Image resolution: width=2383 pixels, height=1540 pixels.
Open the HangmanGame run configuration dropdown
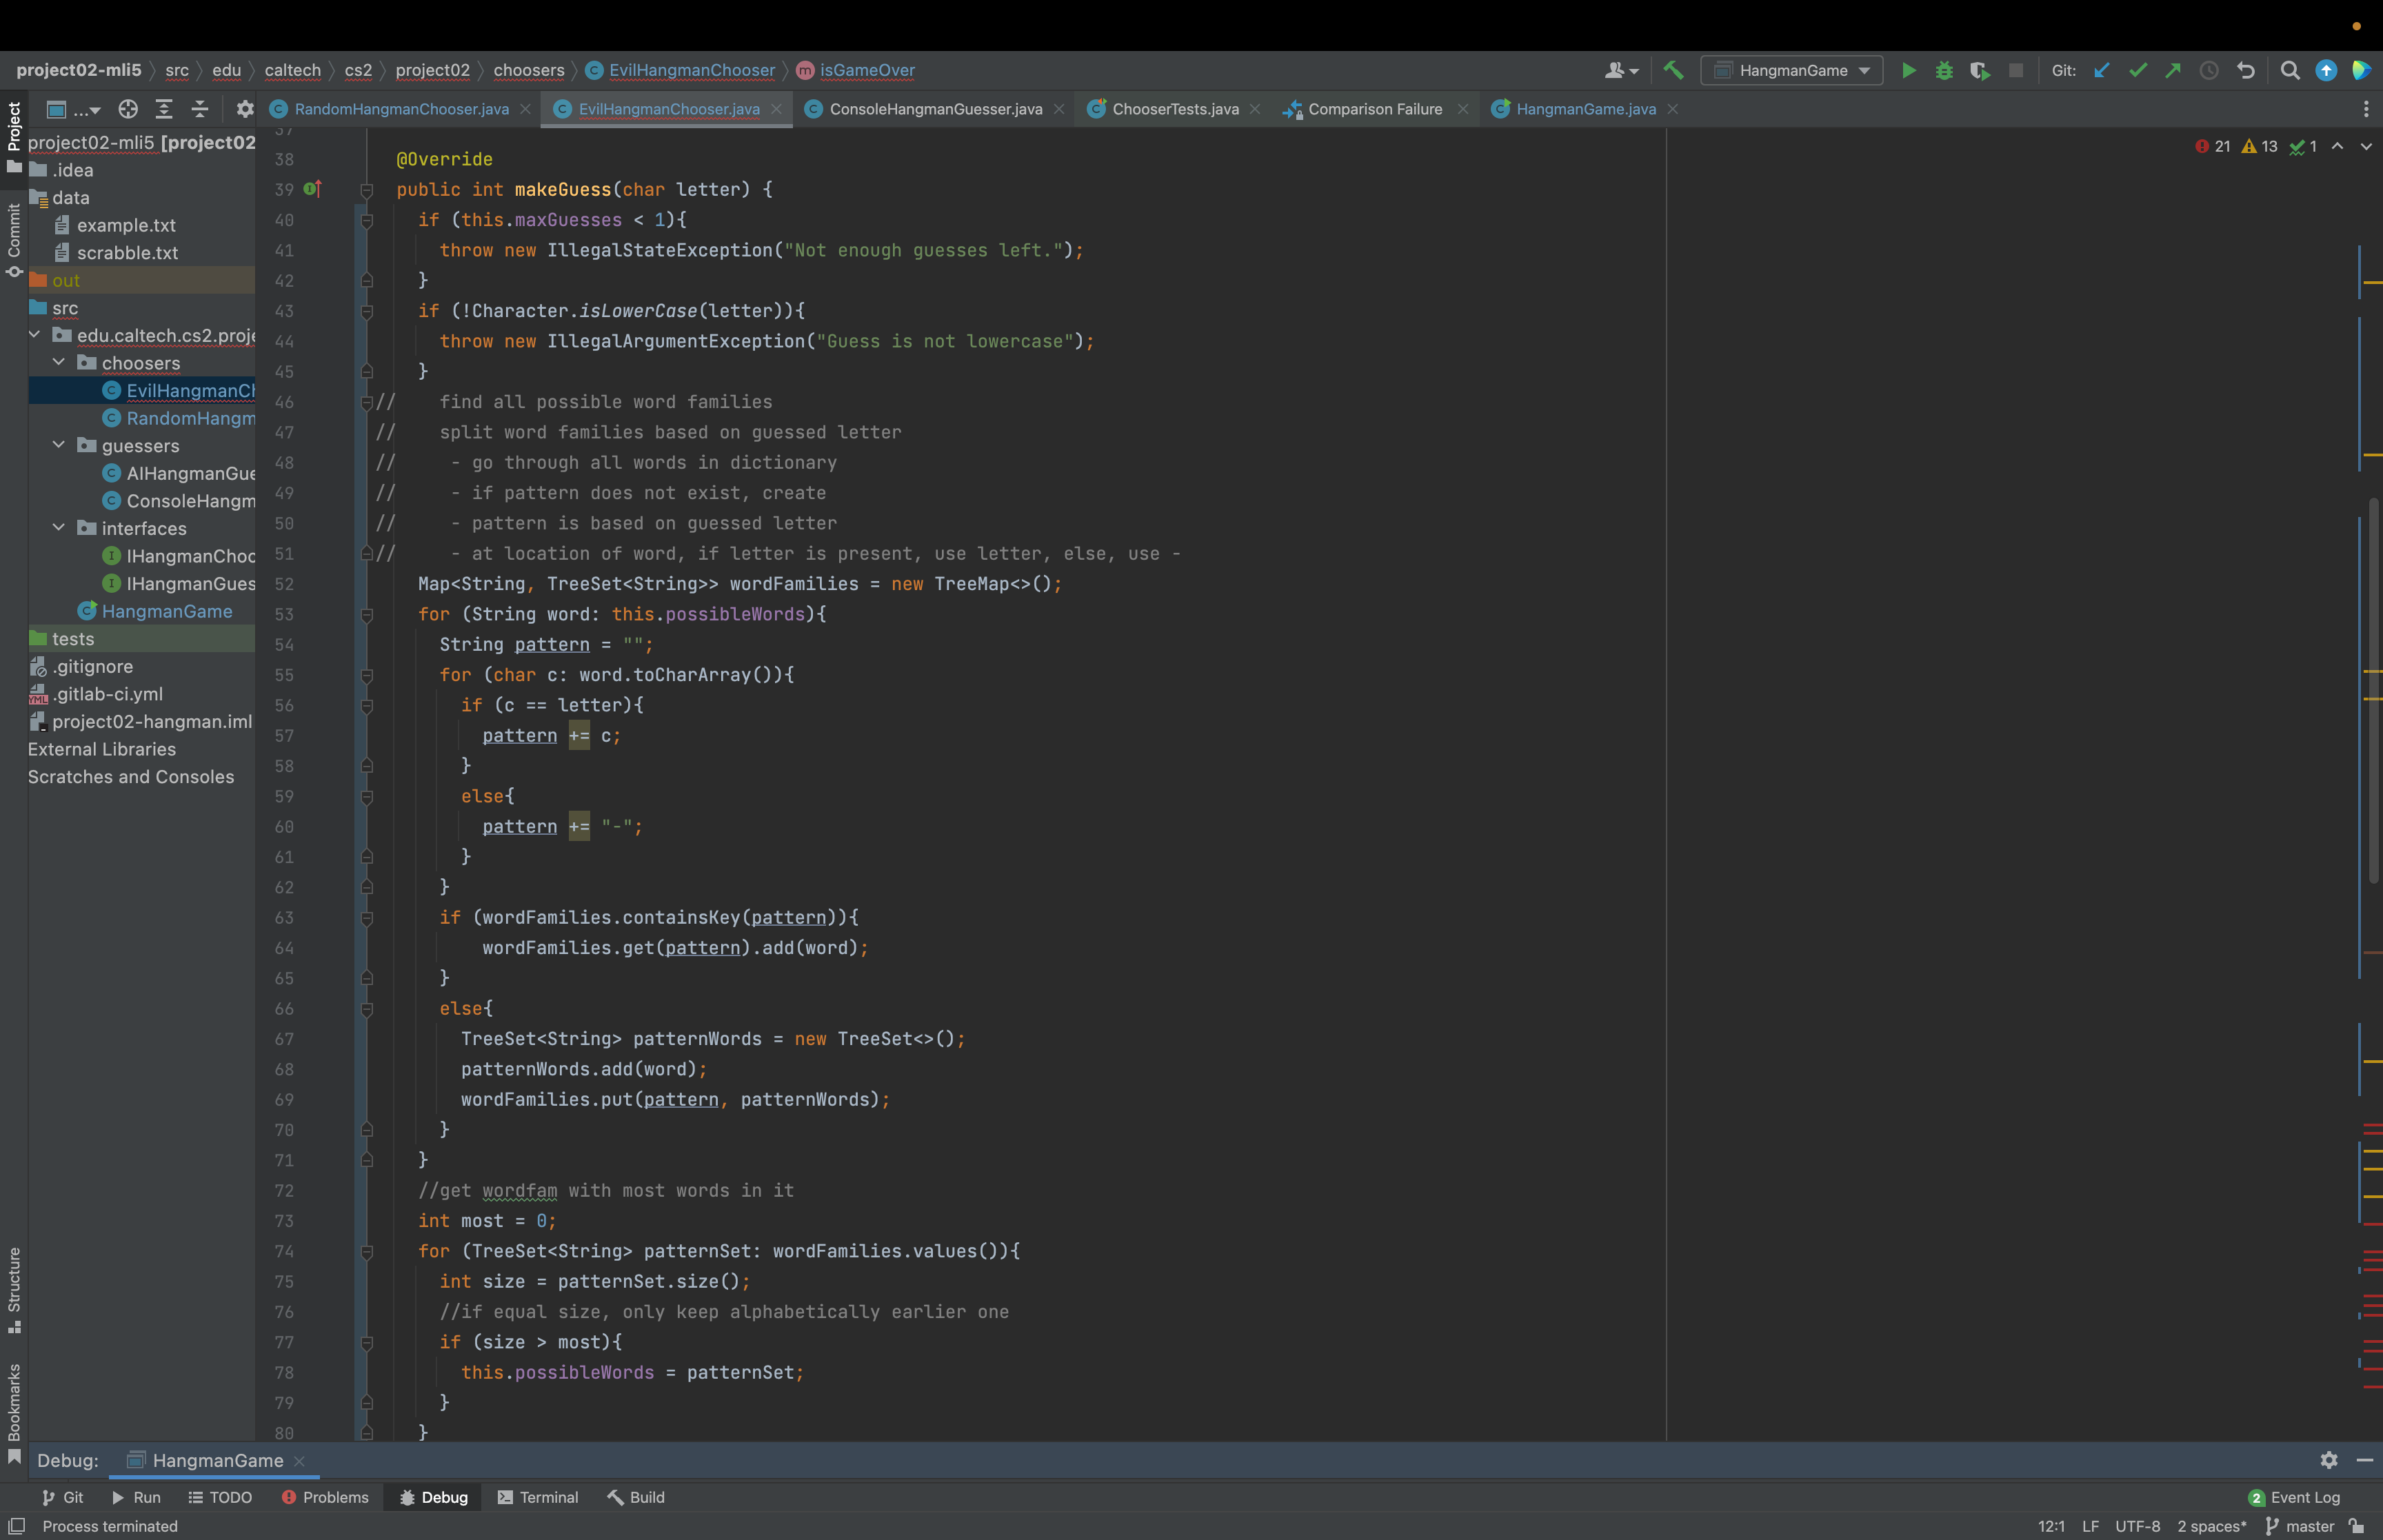(x=1792, y=70)
